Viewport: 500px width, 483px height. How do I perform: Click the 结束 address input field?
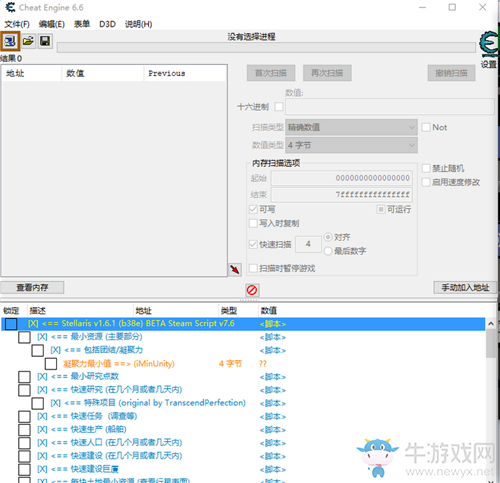click(342, 194)
